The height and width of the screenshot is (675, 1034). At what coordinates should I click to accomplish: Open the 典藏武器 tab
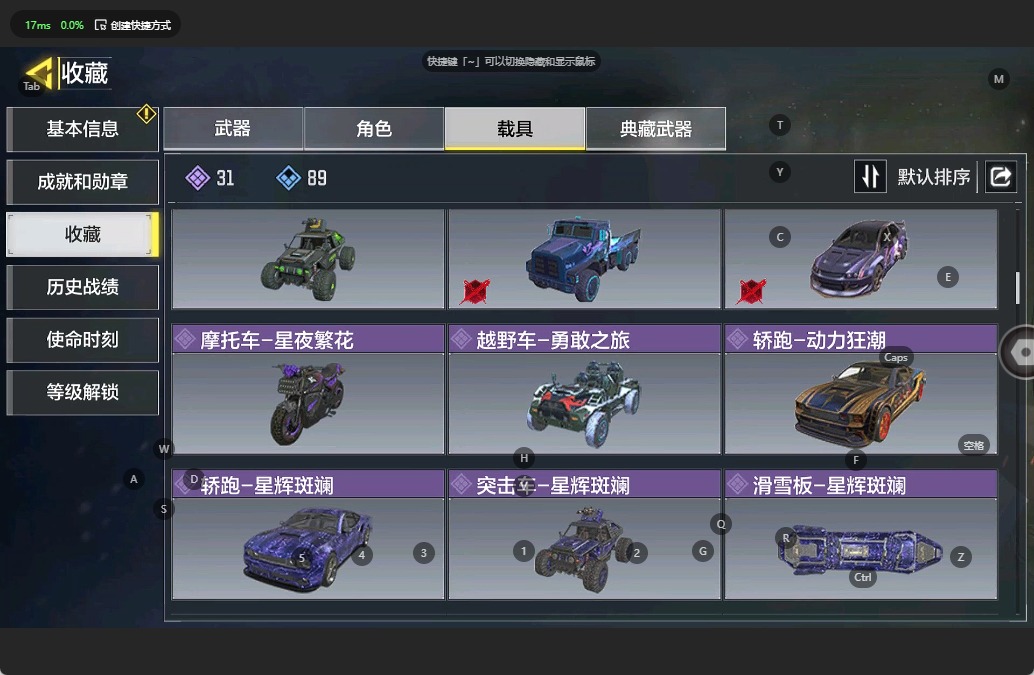point(656,129)
